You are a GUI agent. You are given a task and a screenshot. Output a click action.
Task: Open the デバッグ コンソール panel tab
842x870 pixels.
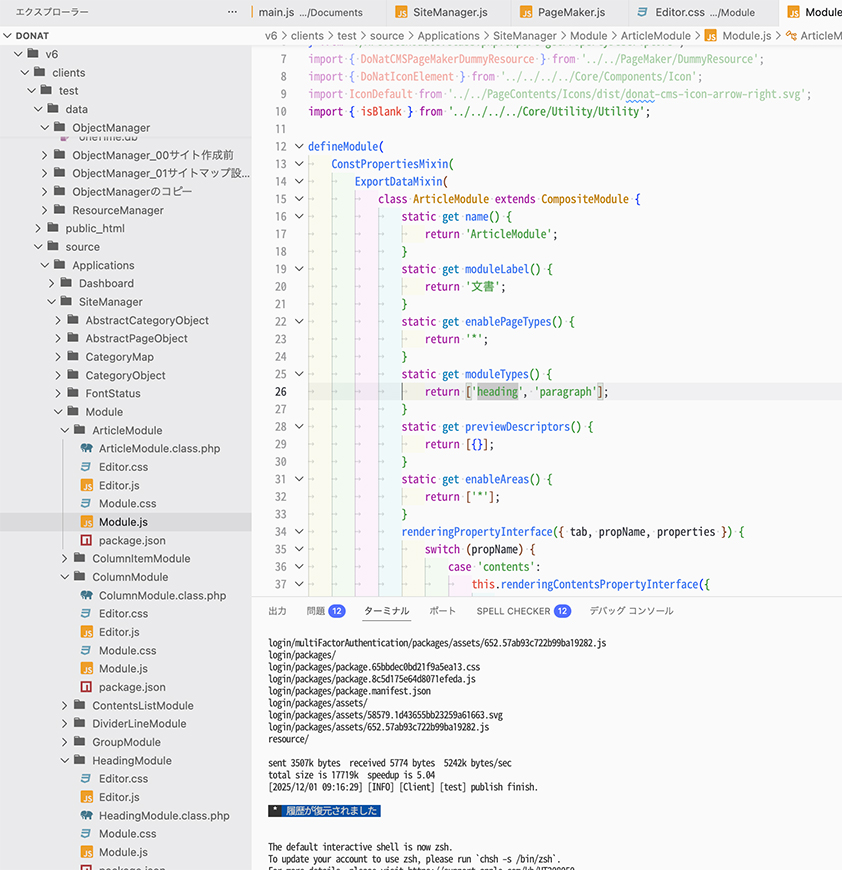coord(631,611)
